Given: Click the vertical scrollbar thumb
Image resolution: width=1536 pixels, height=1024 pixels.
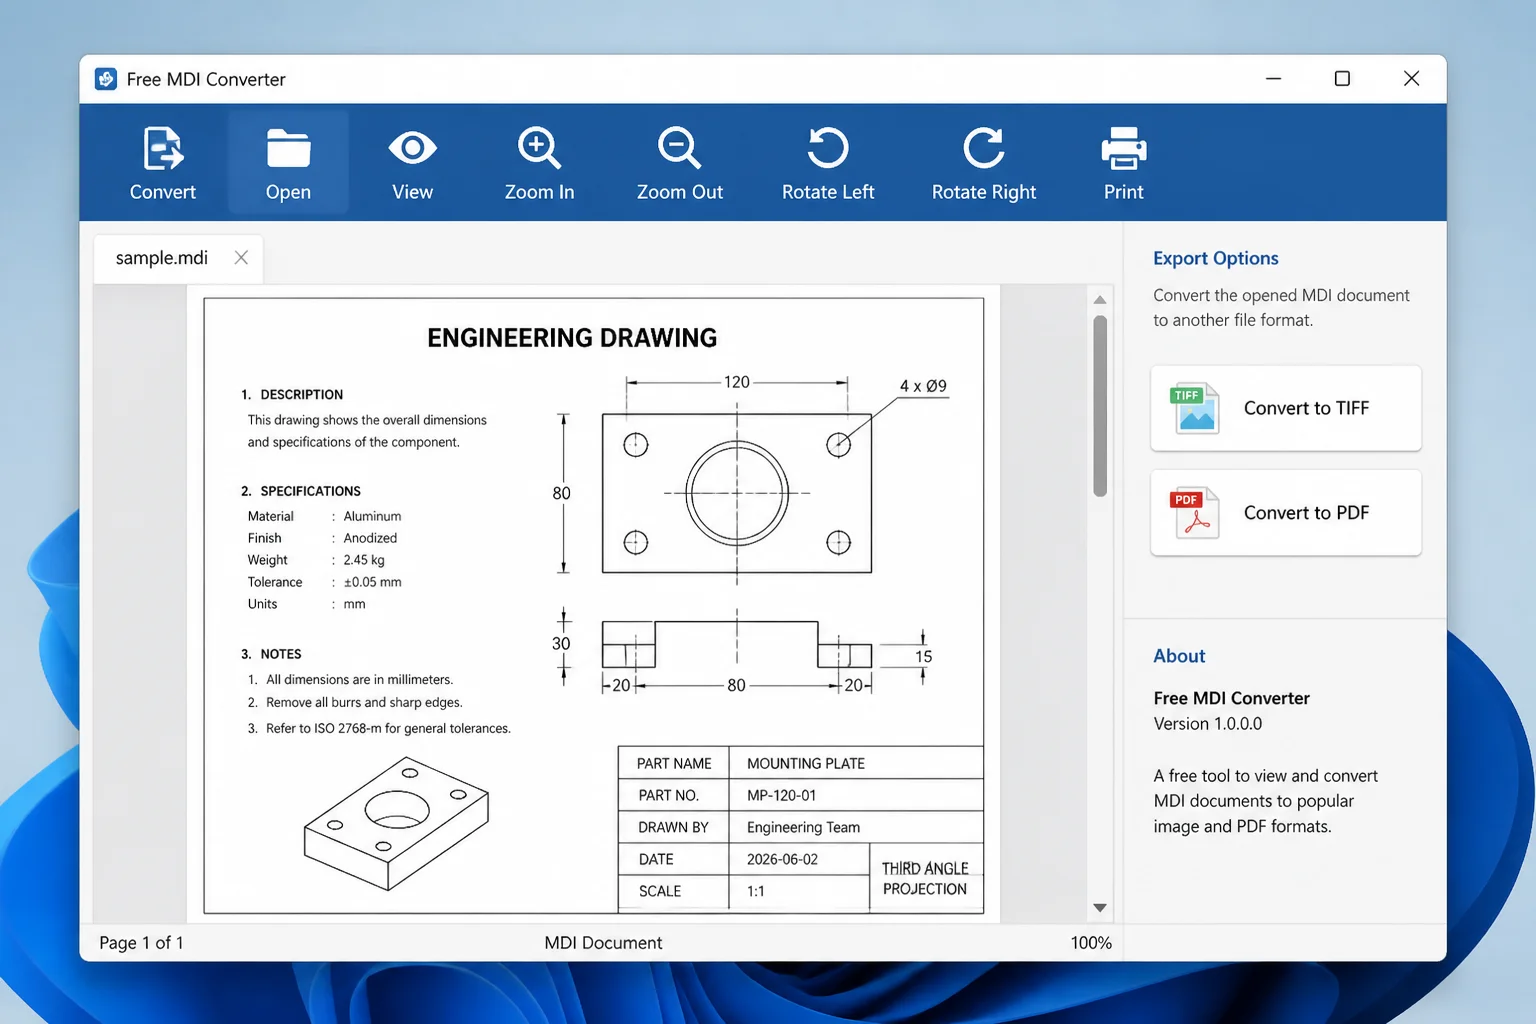Looking at the screenshot, I should coord(1100,406).
